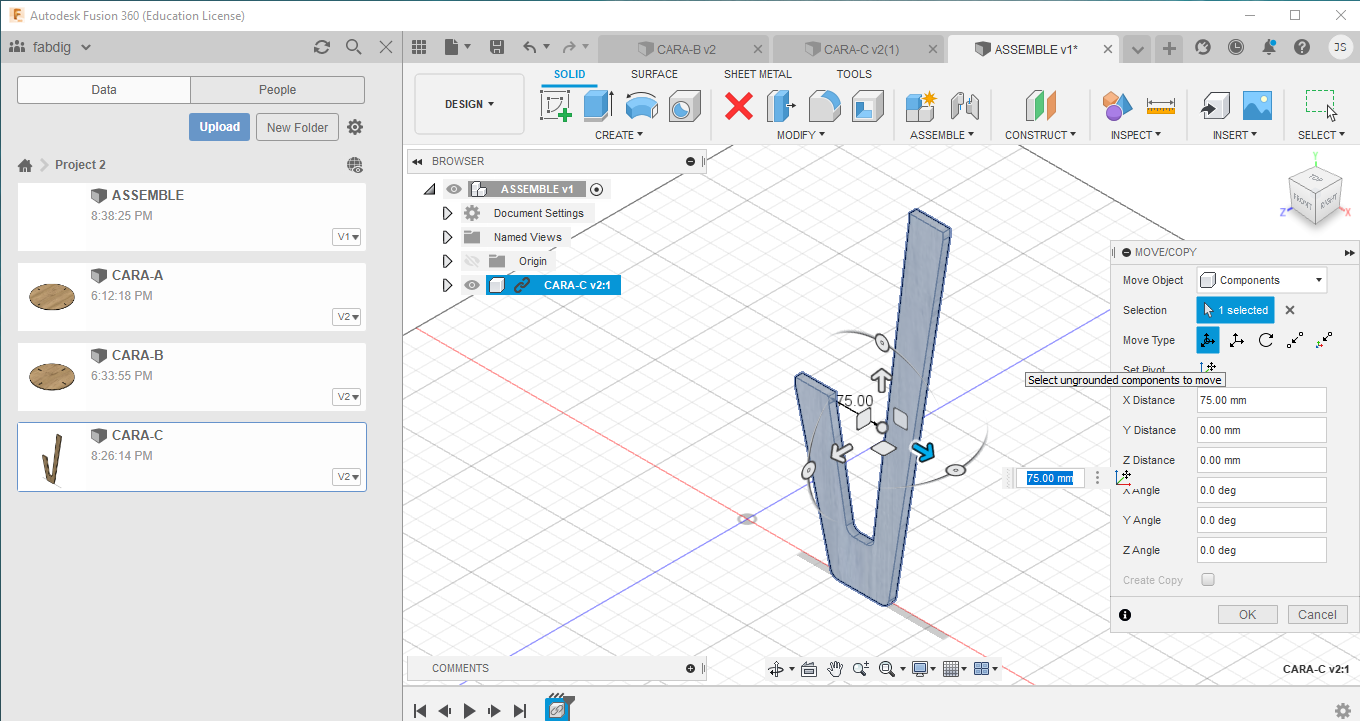The width and height of the screenshot is (1360, 721).
Task: Click the Save icon in toolbar
Action: click(497, 47)
